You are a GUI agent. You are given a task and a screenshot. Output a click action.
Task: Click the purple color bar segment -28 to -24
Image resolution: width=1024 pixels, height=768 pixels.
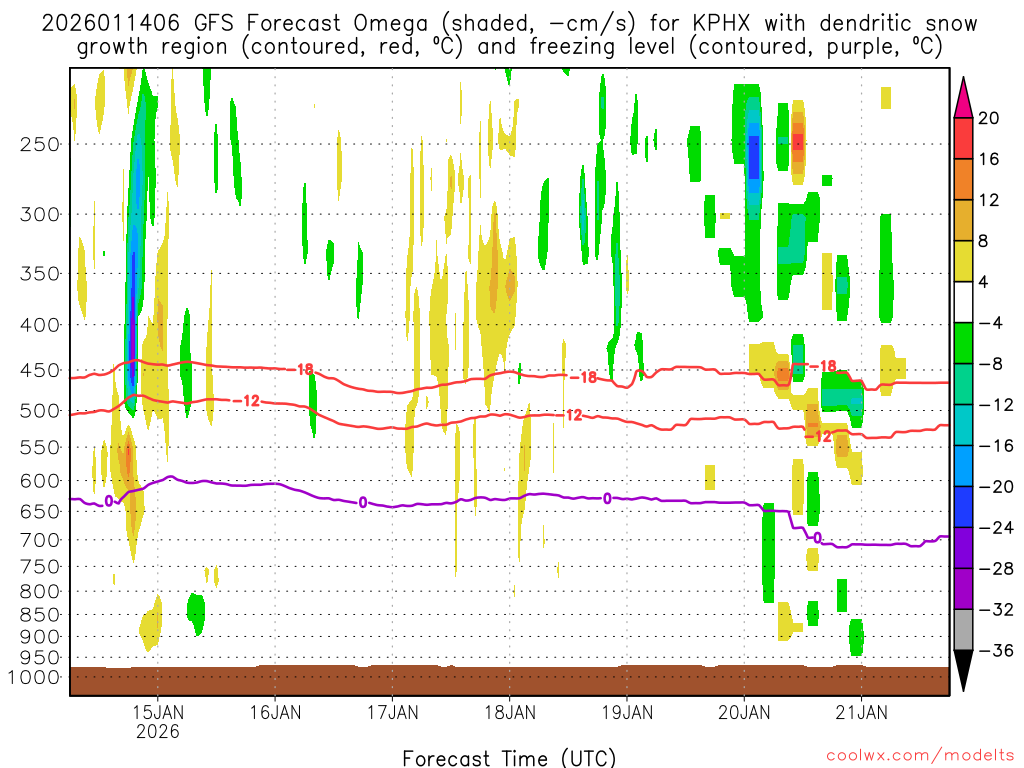[963, 548]
